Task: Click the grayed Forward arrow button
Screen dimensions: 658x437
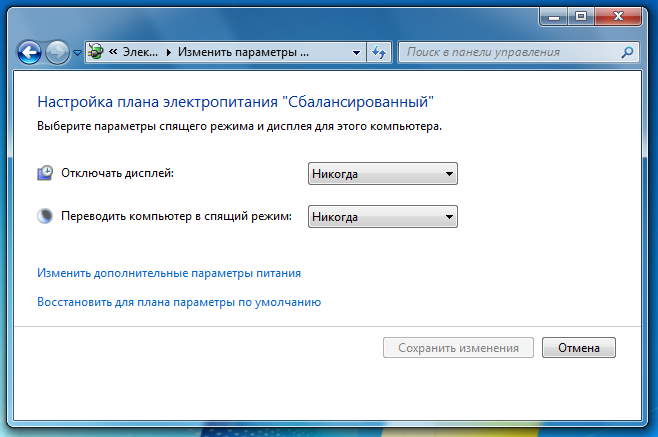Action: 57,53
